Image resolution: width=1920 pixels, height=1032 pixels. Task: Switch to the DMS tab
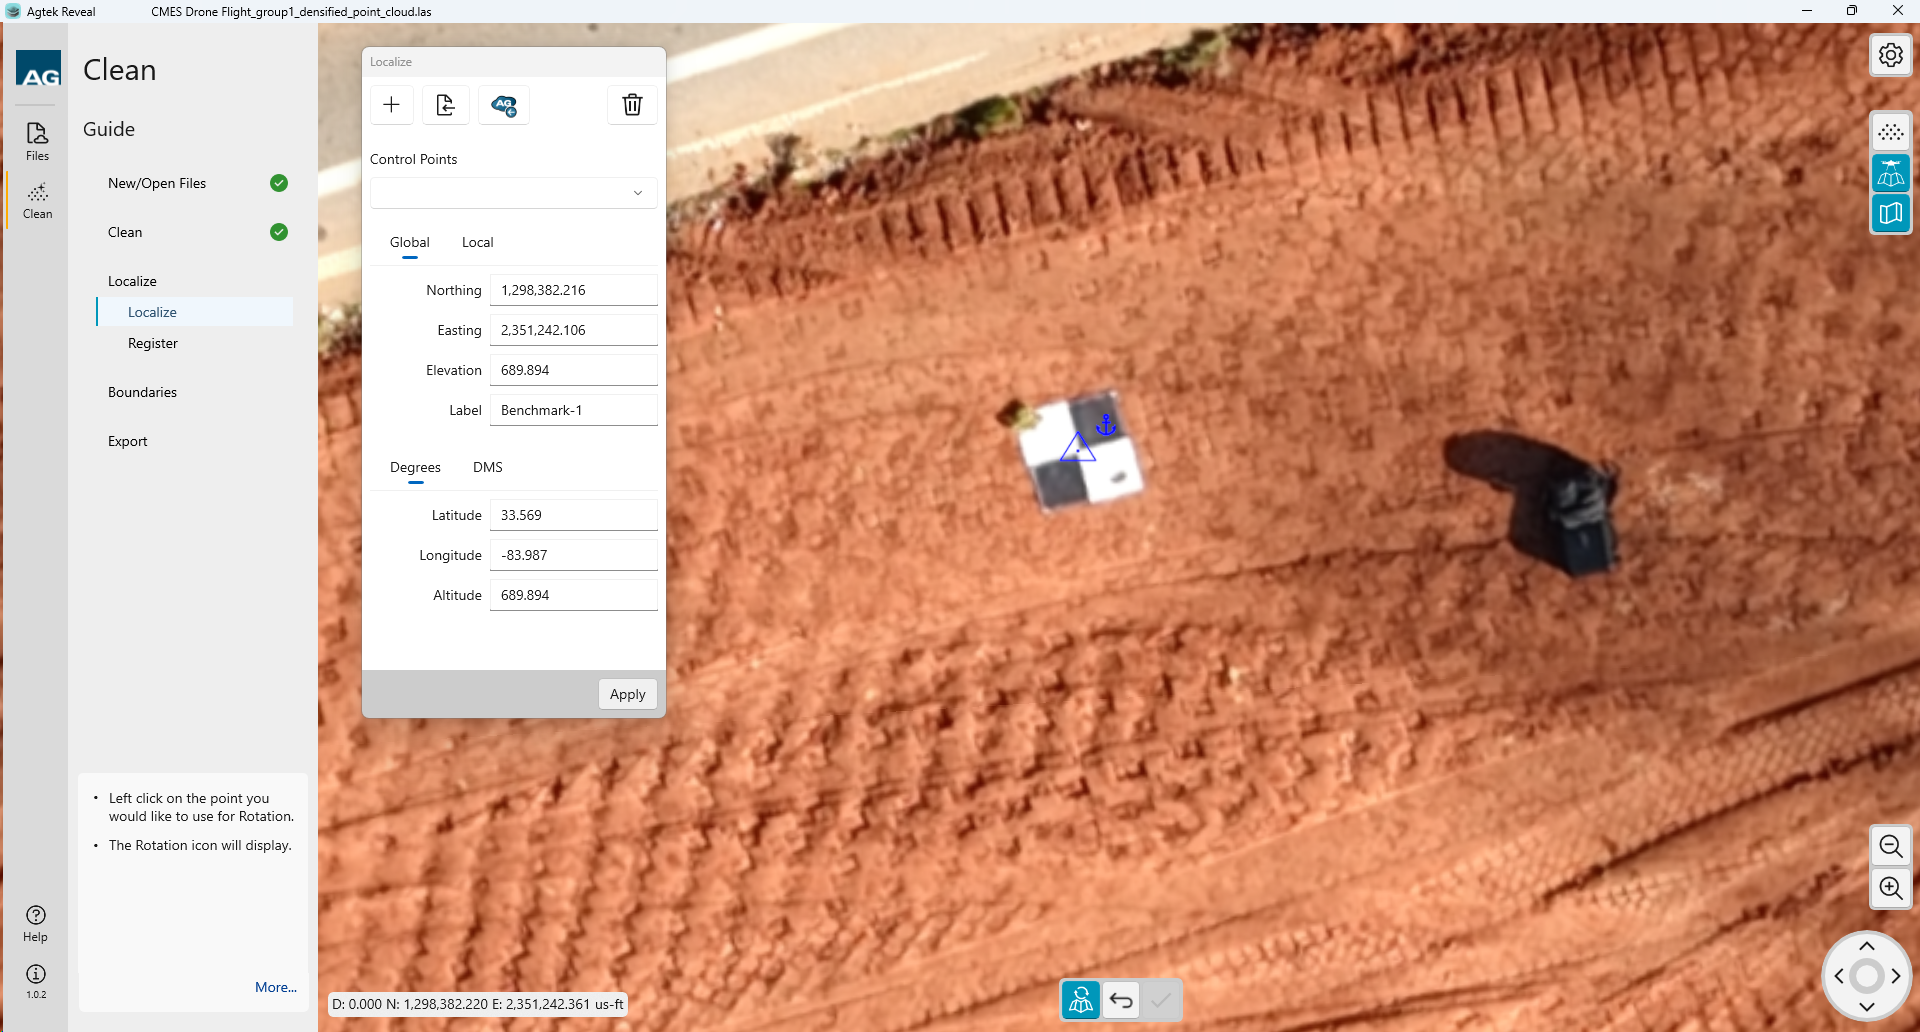point(487,467)
